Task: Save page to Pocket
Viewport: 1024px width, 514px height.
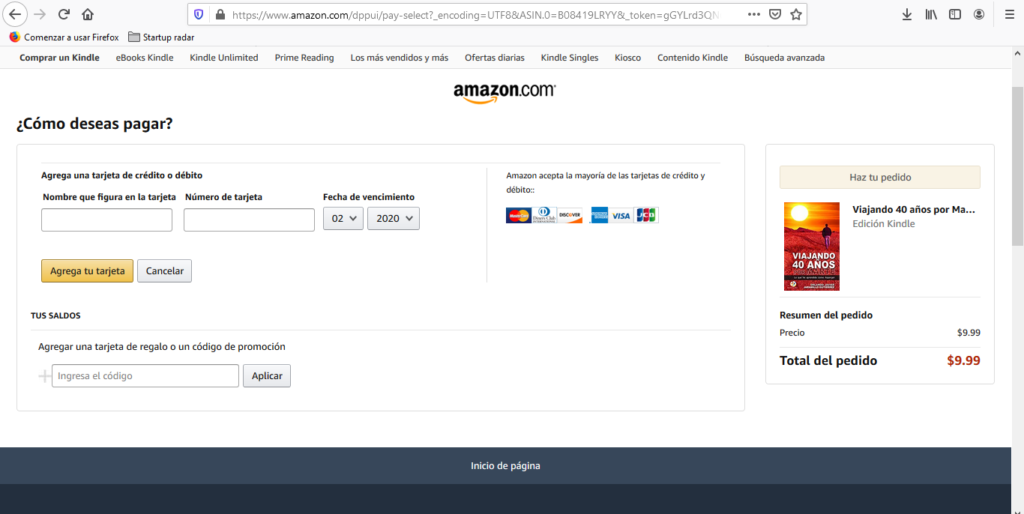Action: (775, 14)
